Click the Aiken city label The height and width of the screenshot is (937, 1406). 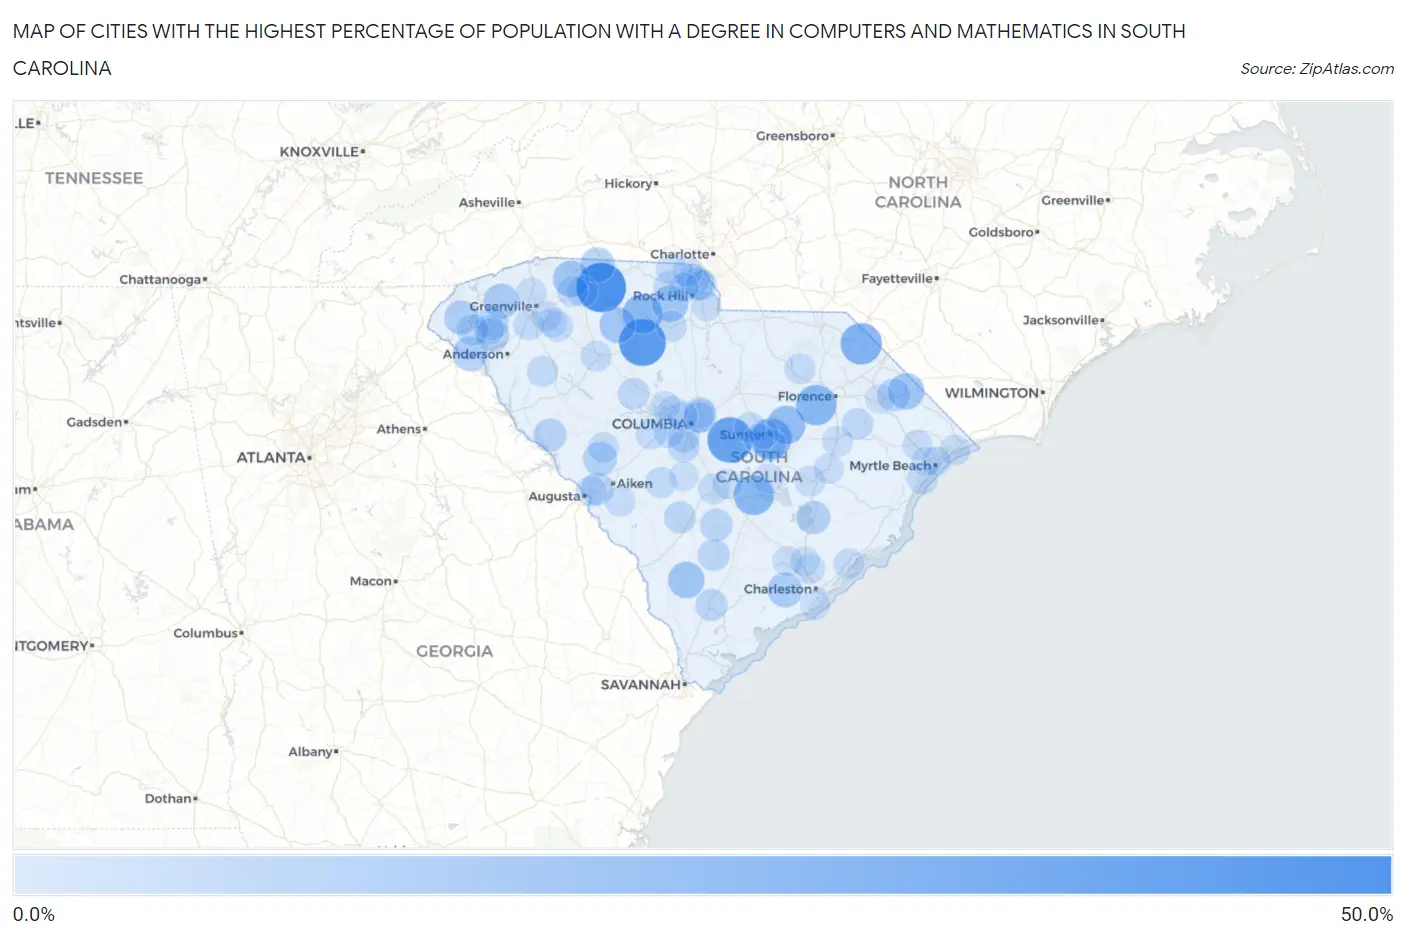pyautogui.click(x=632, y=483)
